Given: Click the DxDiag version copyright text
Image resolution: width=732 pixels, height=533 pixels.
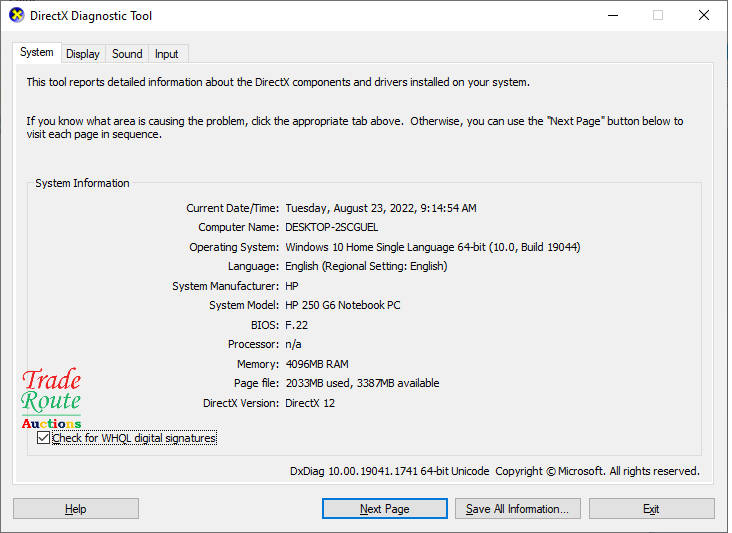Looking at the screenshot, I should (494, 471).
